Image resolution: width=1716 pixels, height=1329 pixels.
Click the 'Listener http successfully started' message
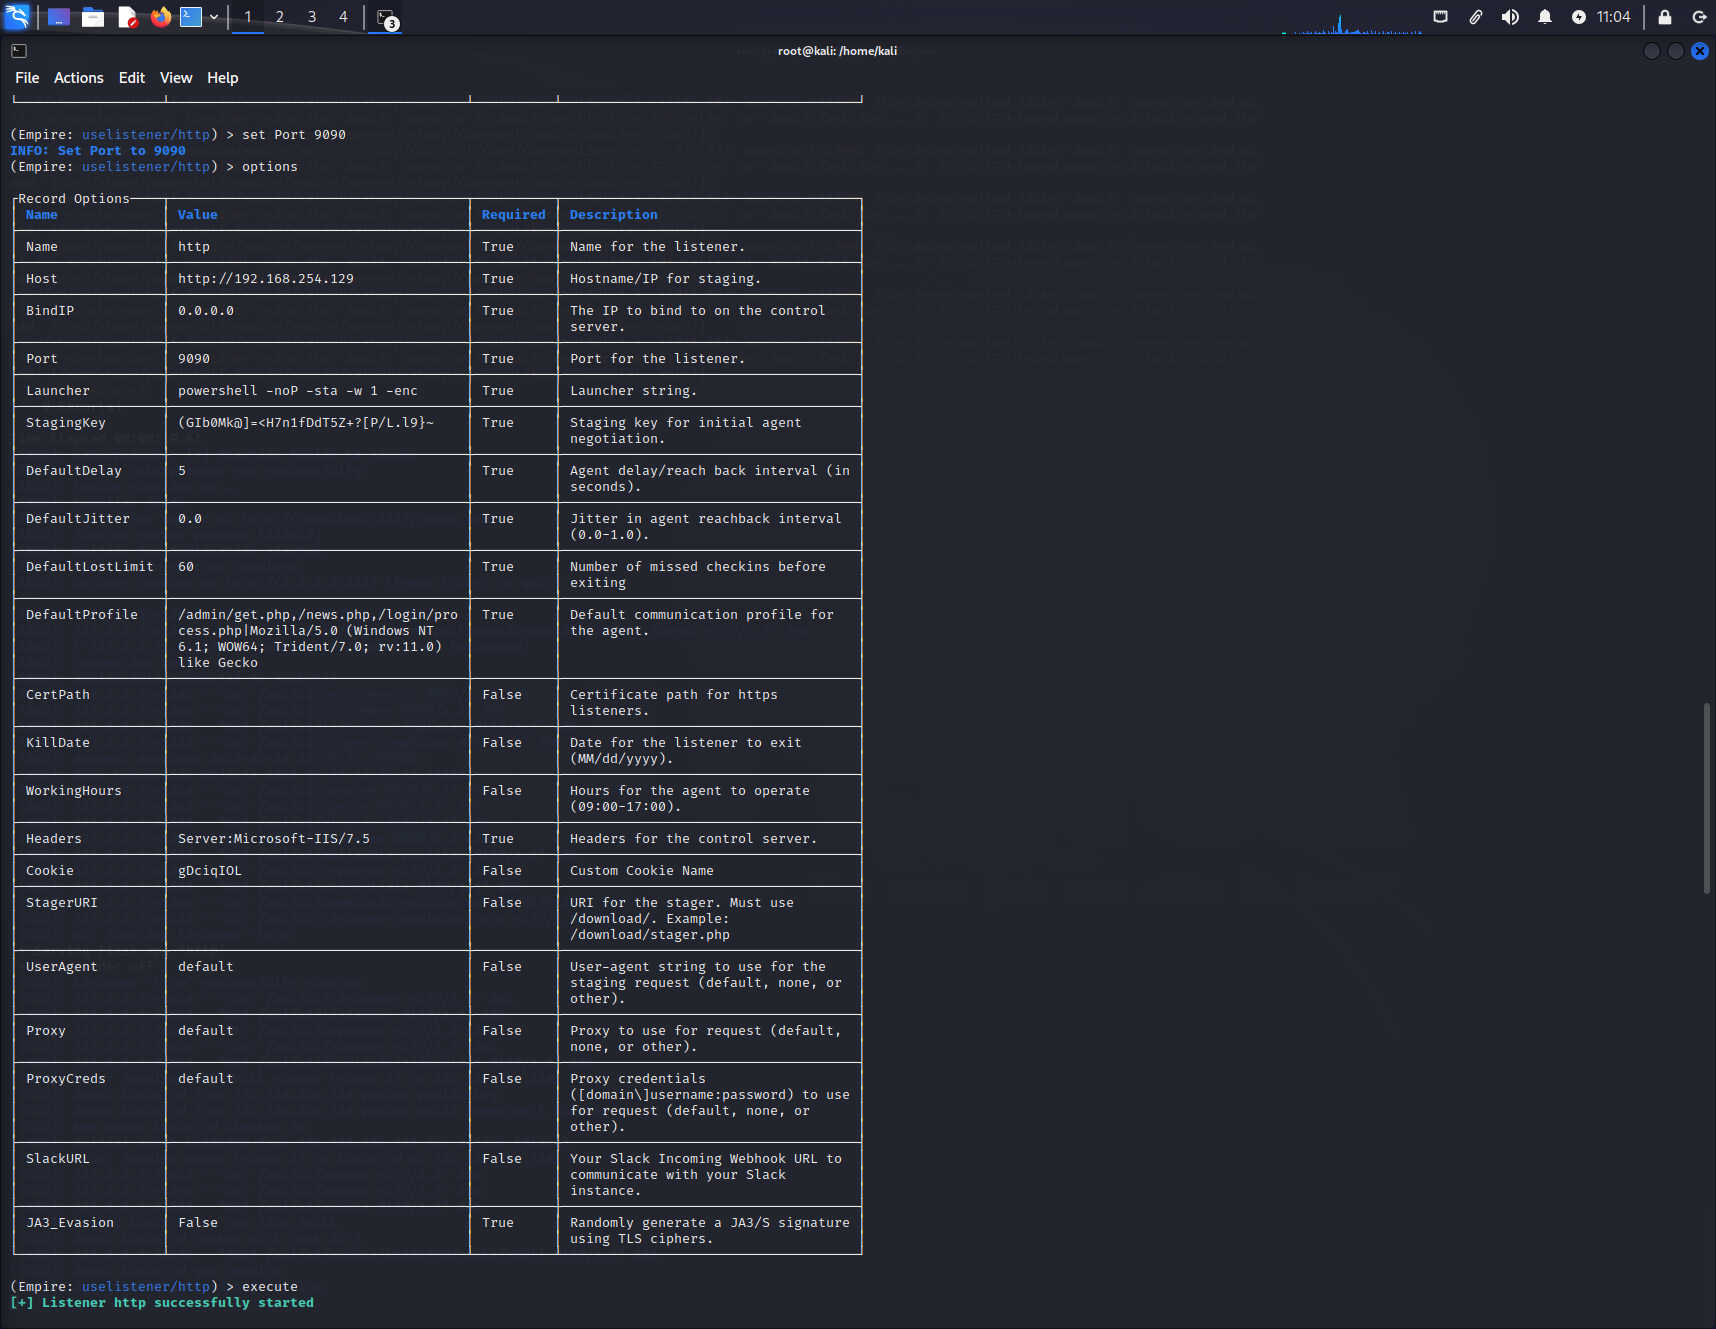pyautogui.click(x=178, y=1303)
